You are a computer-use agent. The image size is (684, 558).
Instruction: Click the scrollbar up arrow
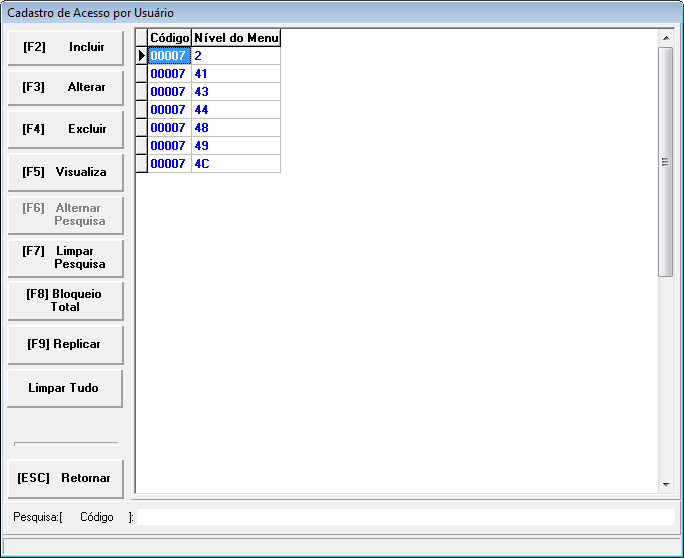coord(666,38)
